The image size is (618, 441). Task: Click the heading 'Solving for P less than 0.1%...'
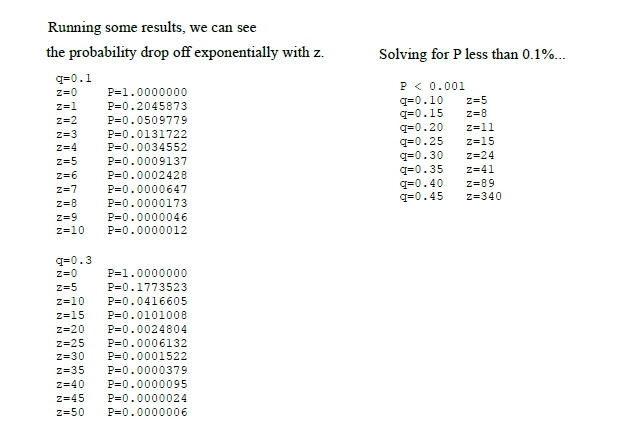[472, 54]
